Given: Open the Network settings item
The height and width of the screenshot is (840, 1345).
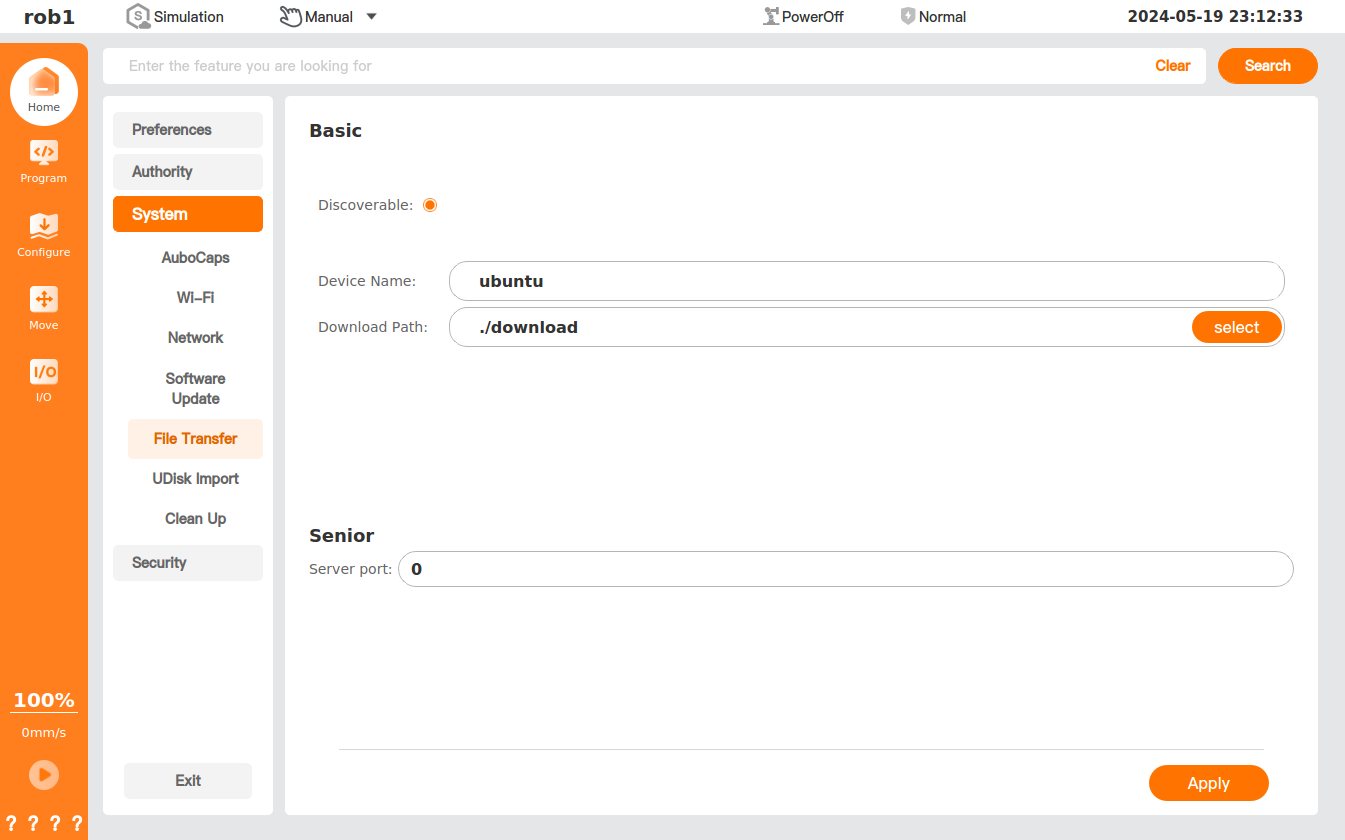Looking at the screenshot, I should 195,338.
